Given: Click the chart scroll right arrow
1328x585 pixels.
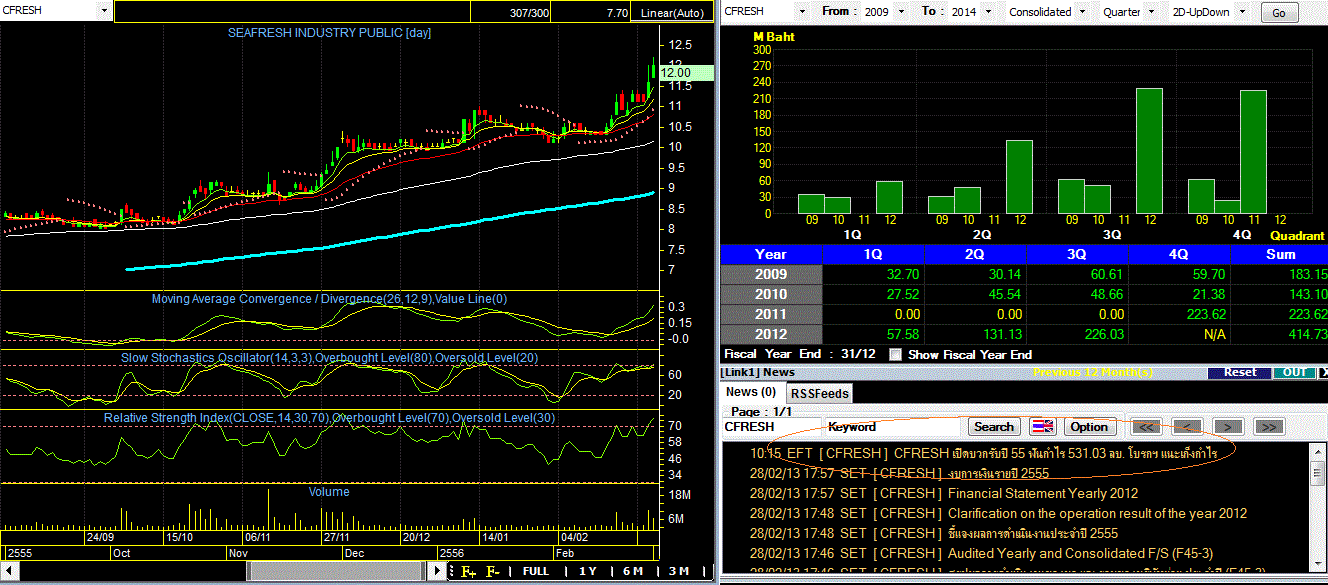Looking at the screenshot, I should (436, 570).
